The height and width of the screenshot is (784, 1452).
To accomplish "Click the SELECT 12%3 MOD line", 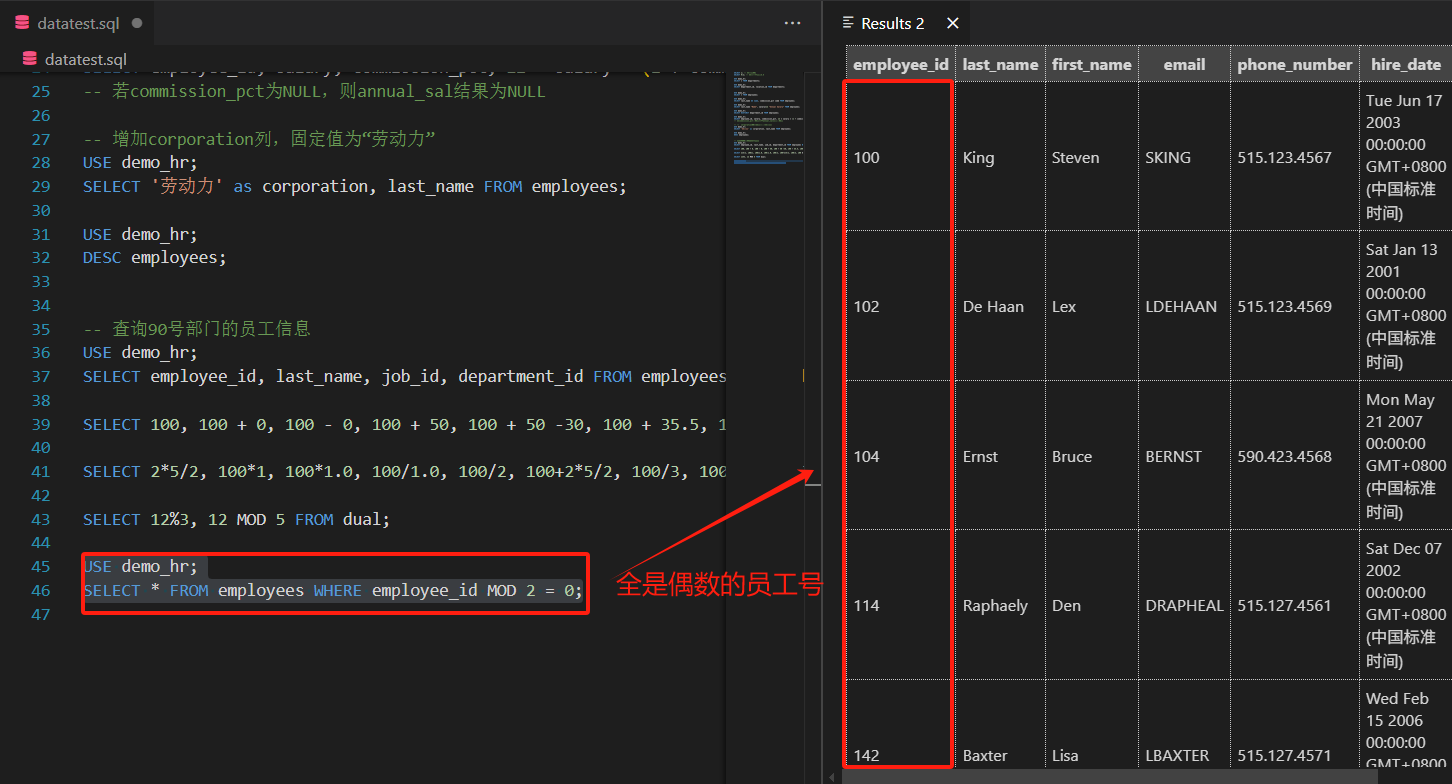I will (x=236, y=520).
